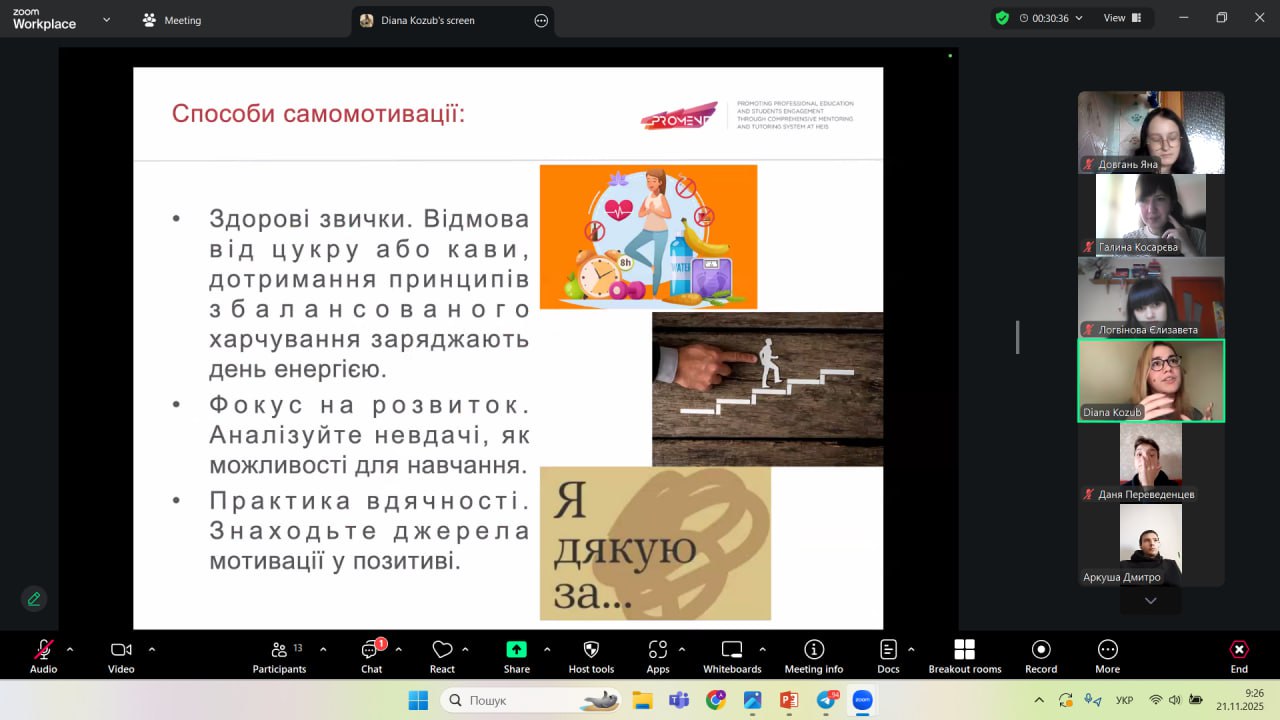
Task: Expand video options arrow next to Video
Action: [x=152, y=649]
